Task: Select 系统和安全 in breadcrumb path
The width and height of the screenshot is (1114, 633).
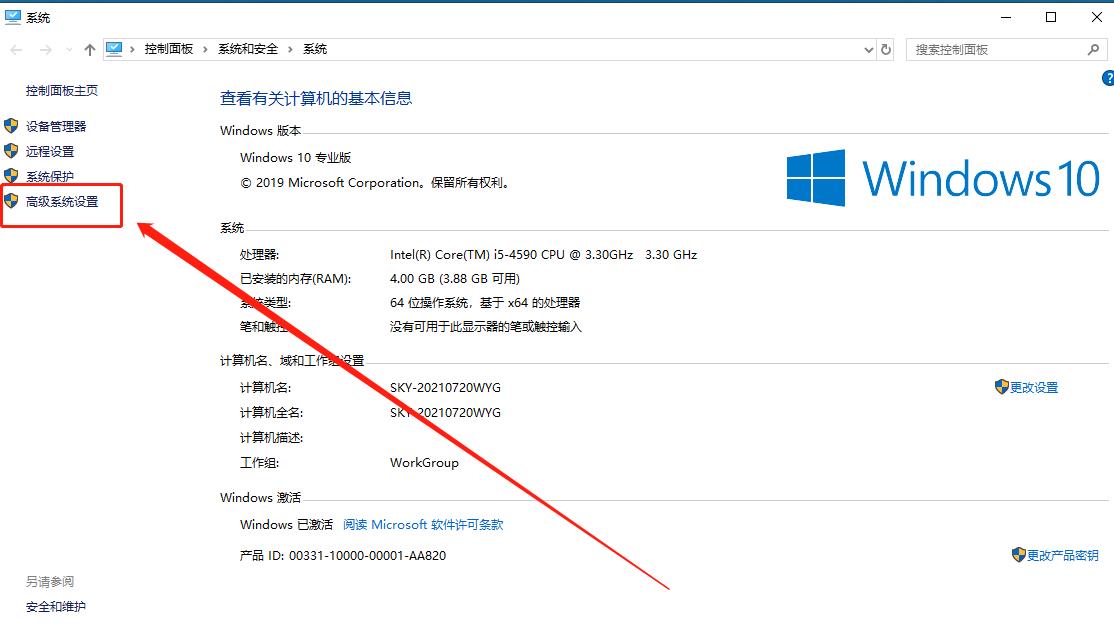Action: pyautogui.click(x=248, y=49)
